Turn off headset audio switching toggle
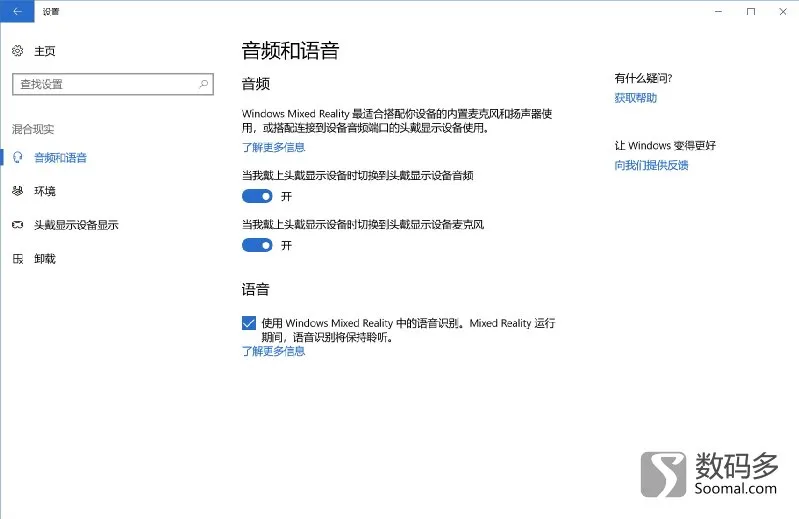 tap(257, 196)
